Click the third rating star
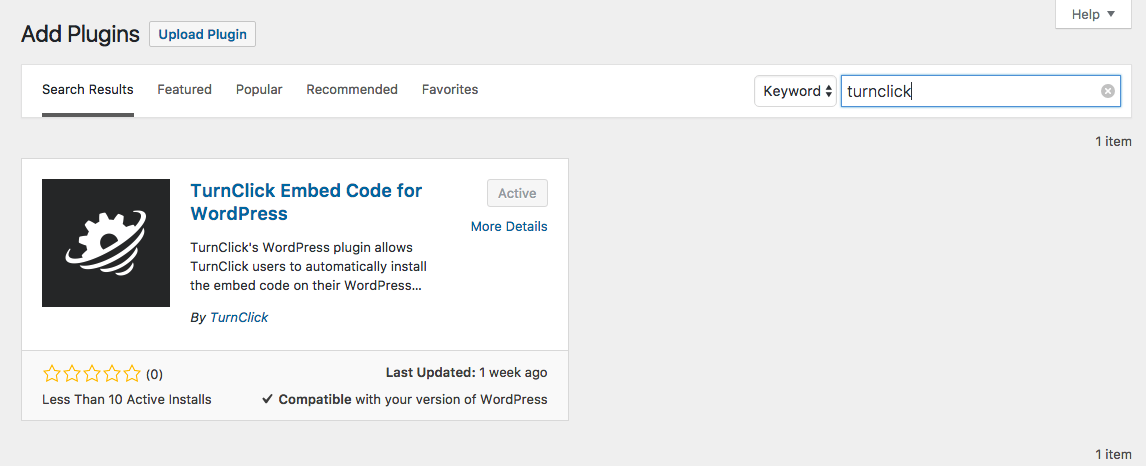 [91, 375]
